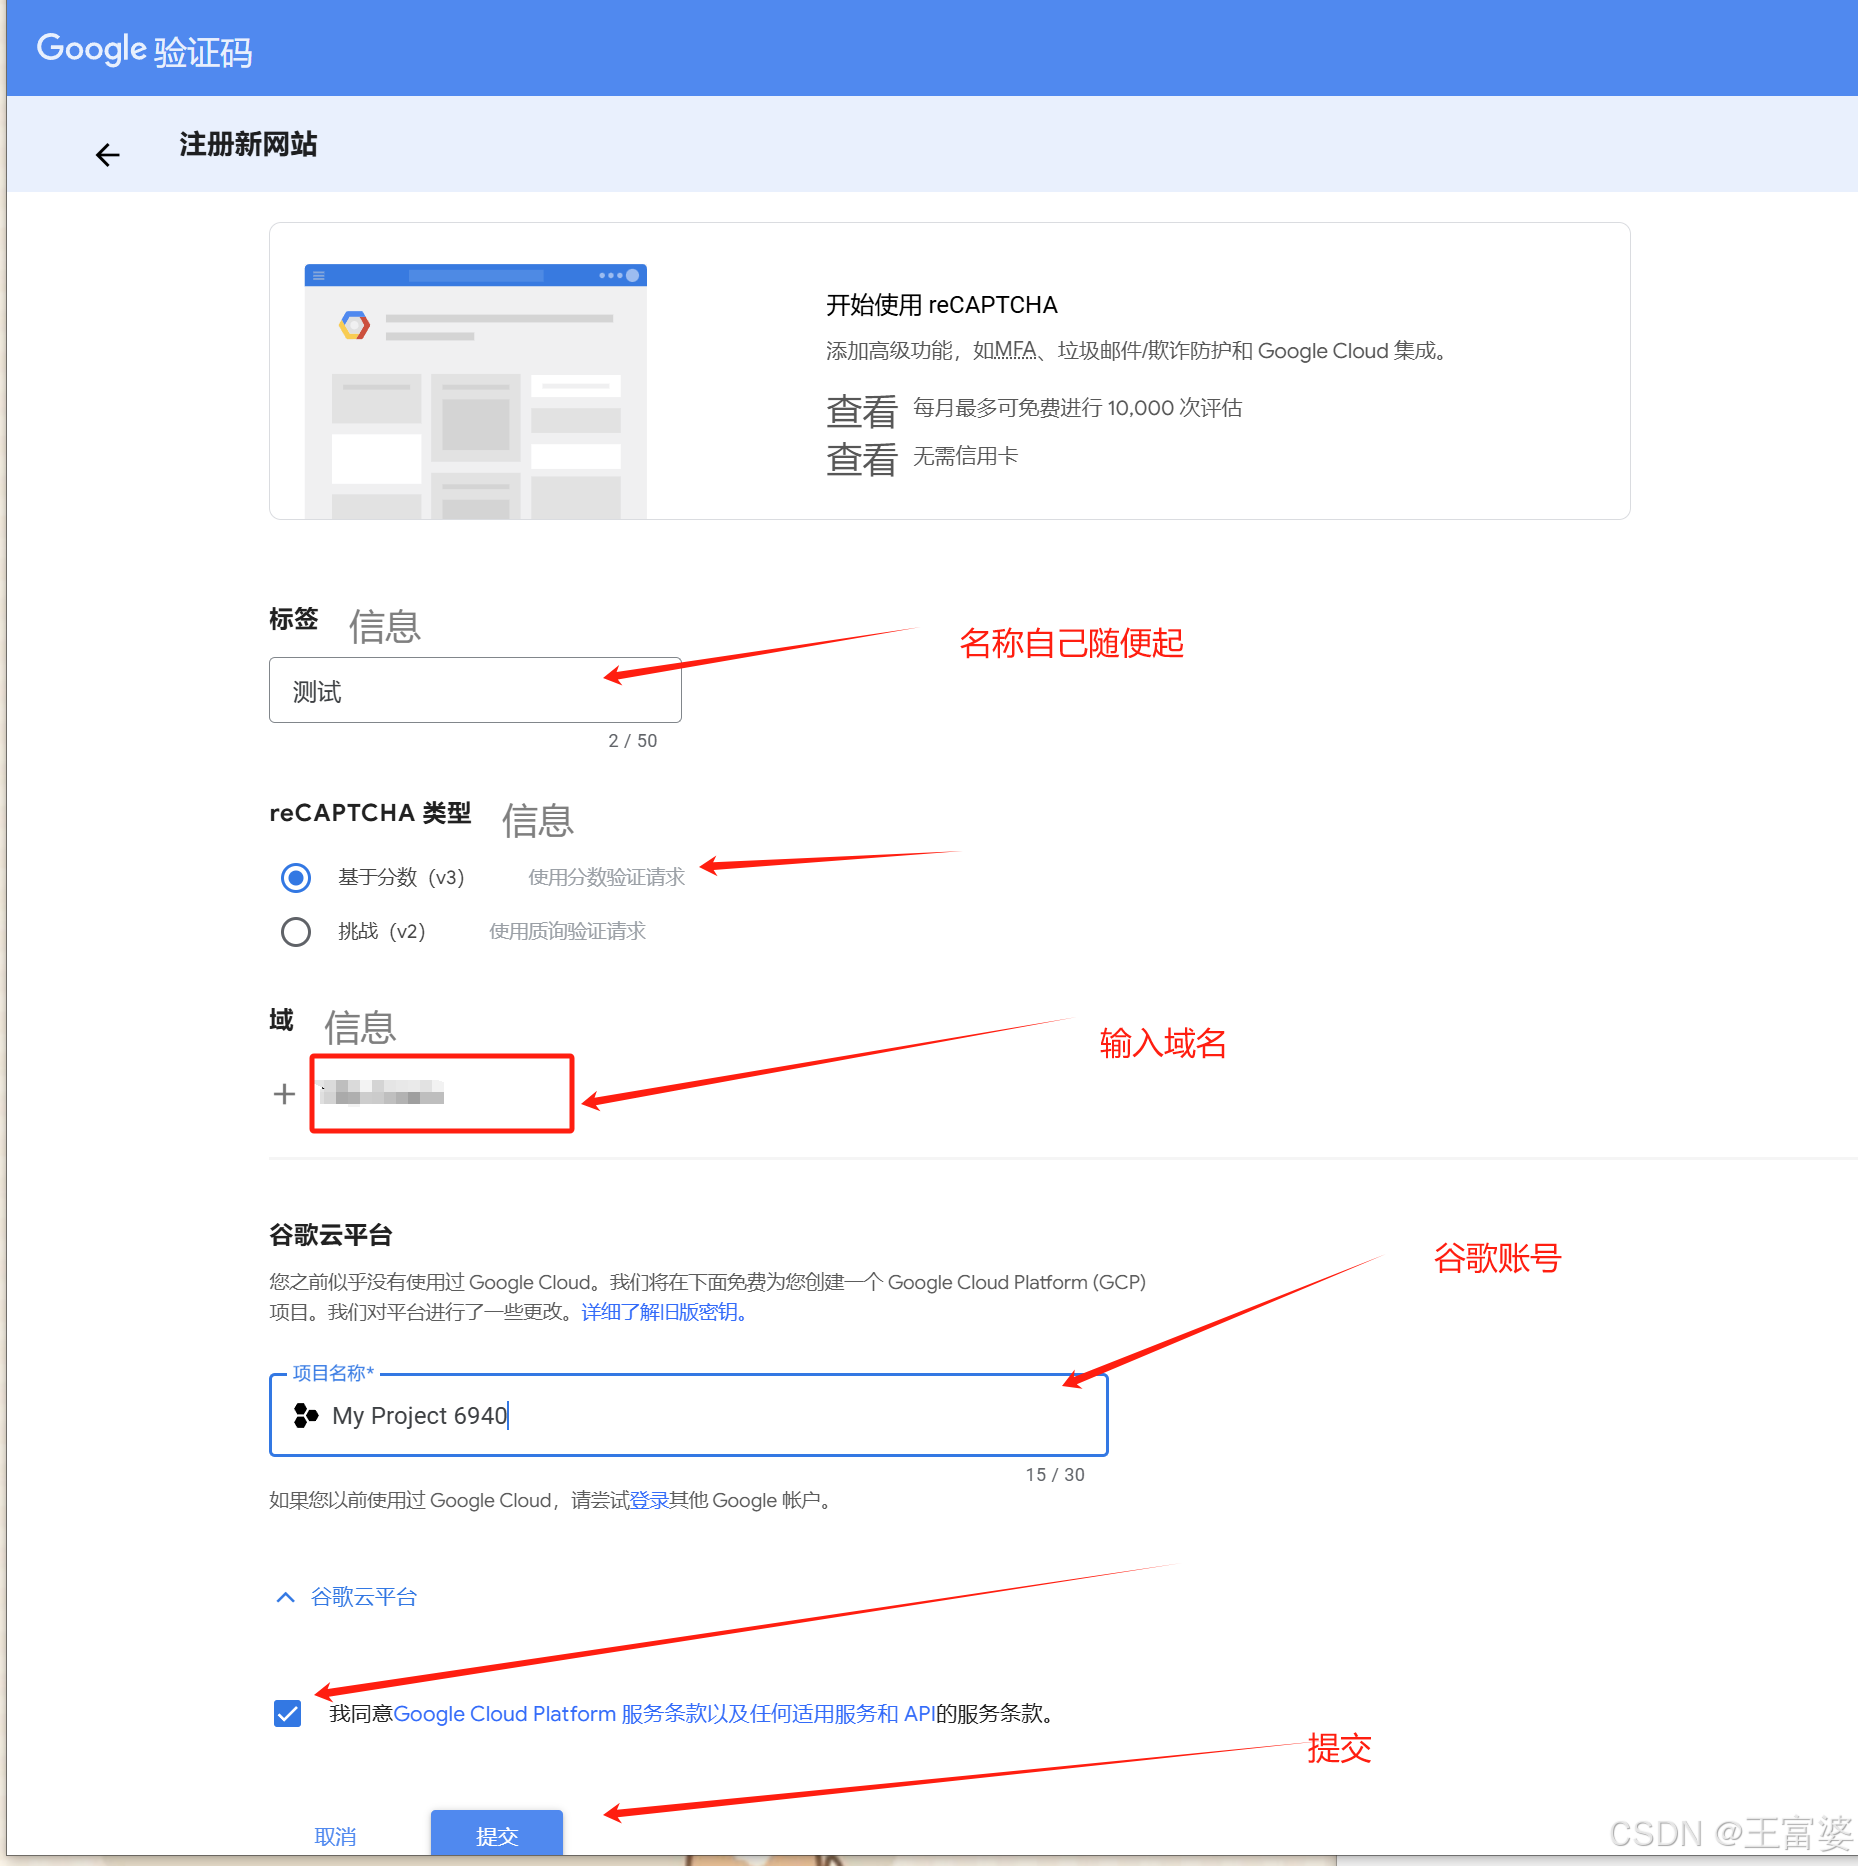Click the 注册新网站 page title
Image resolution: width=1858 pixels, height=1866 pixels.
248,144
